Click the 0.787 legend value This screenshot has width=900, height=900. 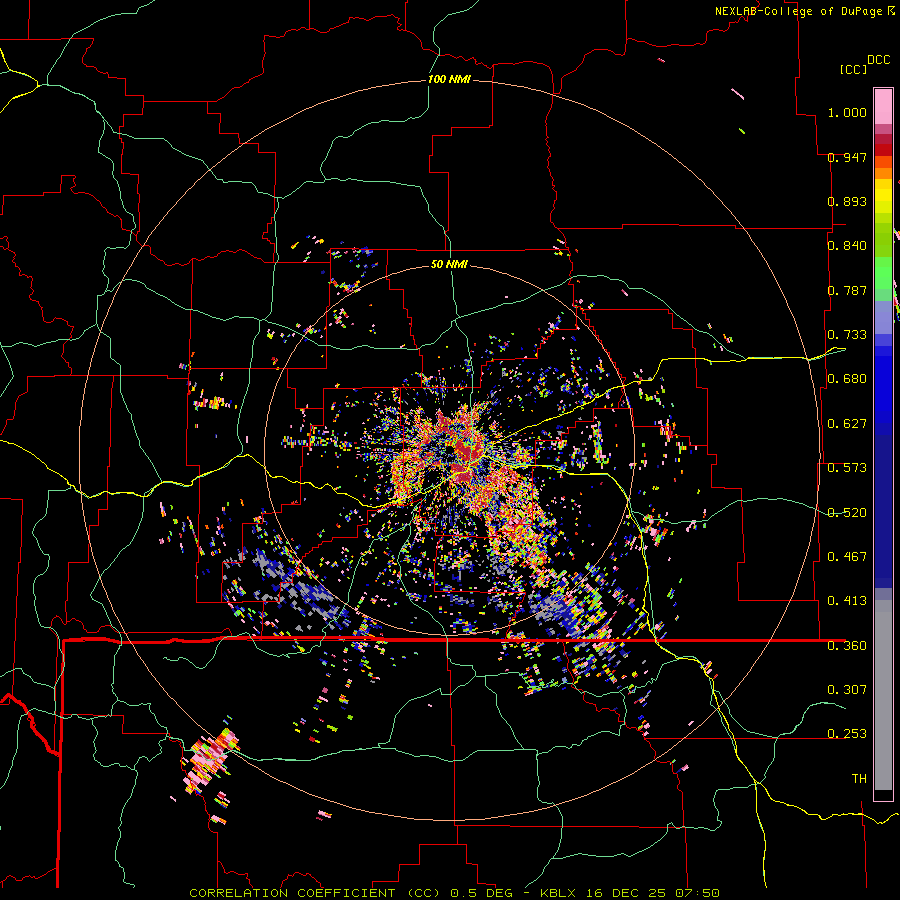847,290
